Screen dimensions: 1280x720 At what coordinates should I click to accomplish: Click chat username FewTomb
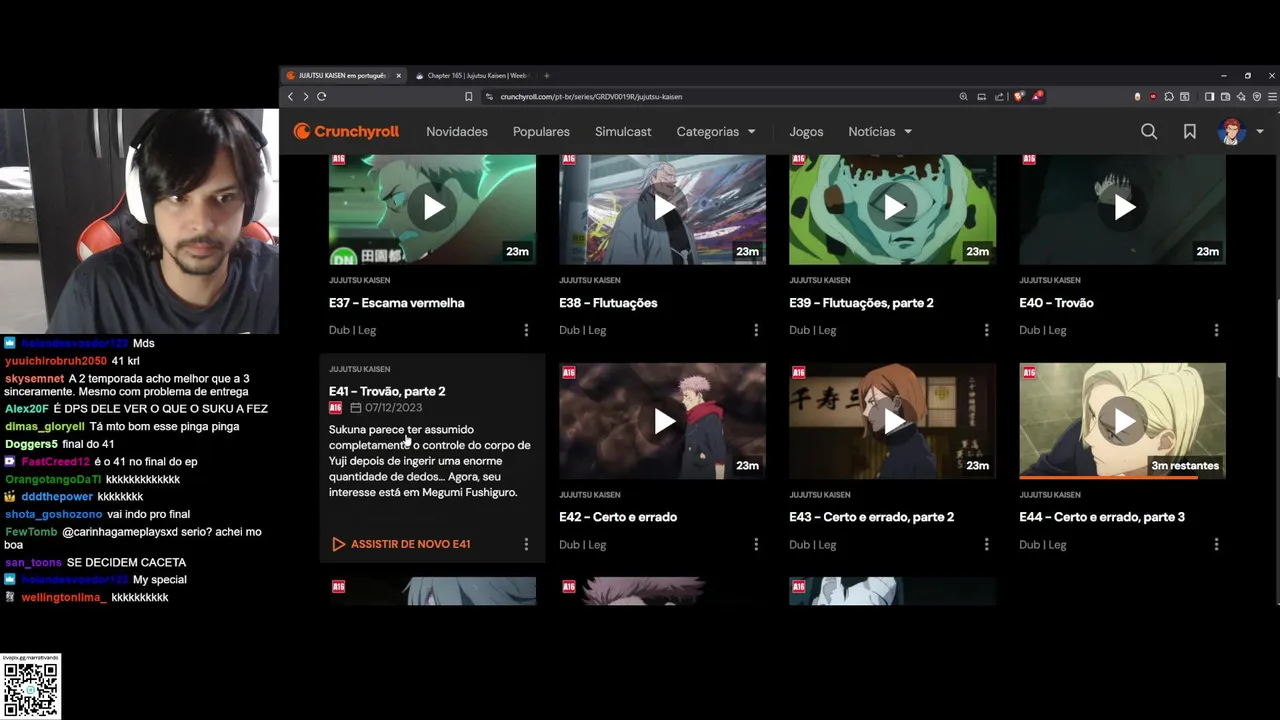click(x=31, y=532)
